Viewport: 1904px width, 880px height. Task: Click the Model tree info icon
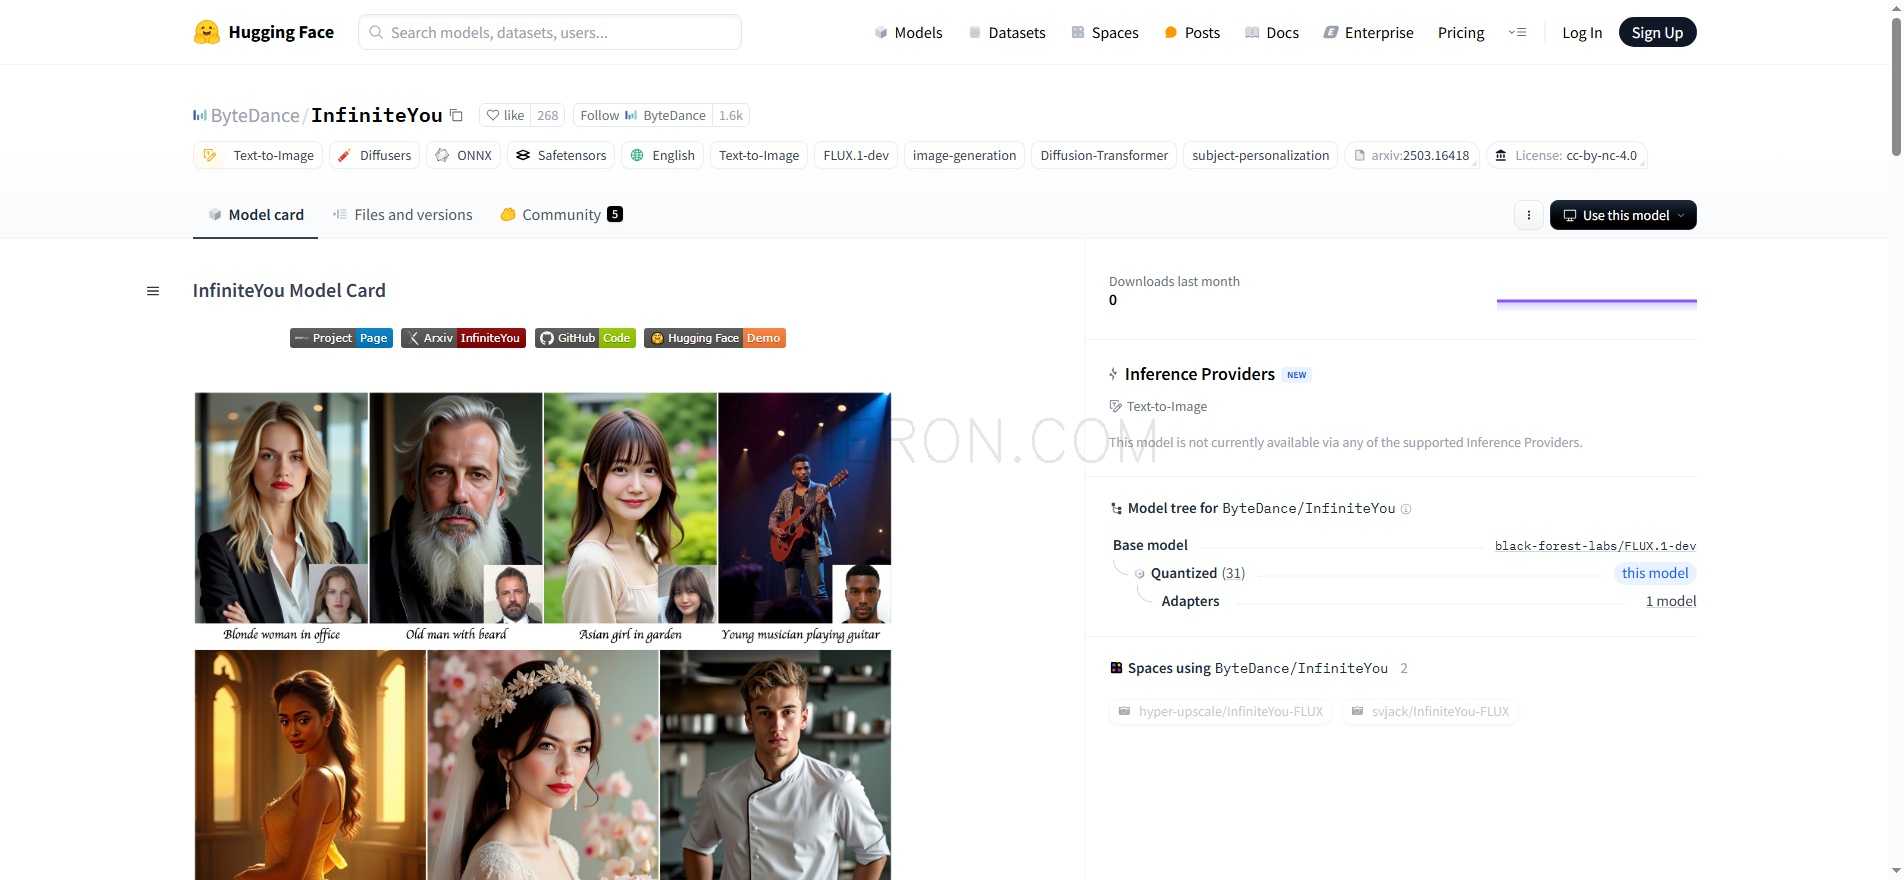tap(1405, 509)
